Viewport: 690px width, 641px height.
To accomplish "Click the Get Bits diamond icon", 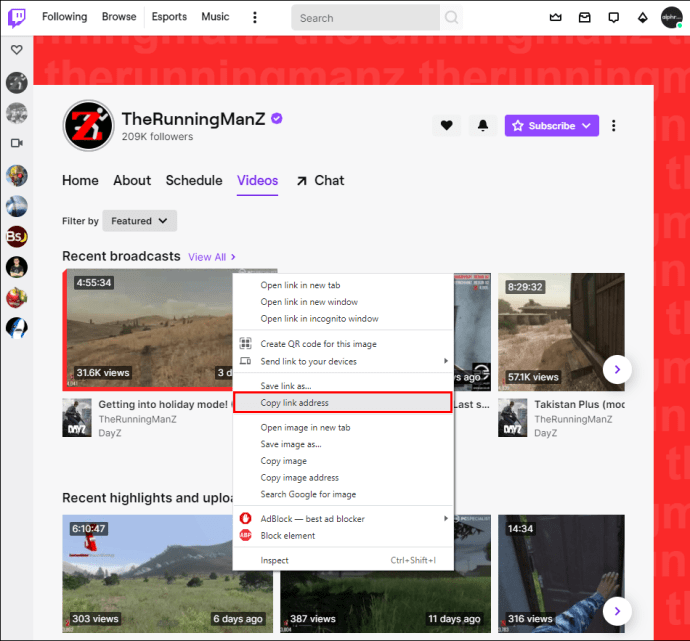I will [x=642, y=18].
